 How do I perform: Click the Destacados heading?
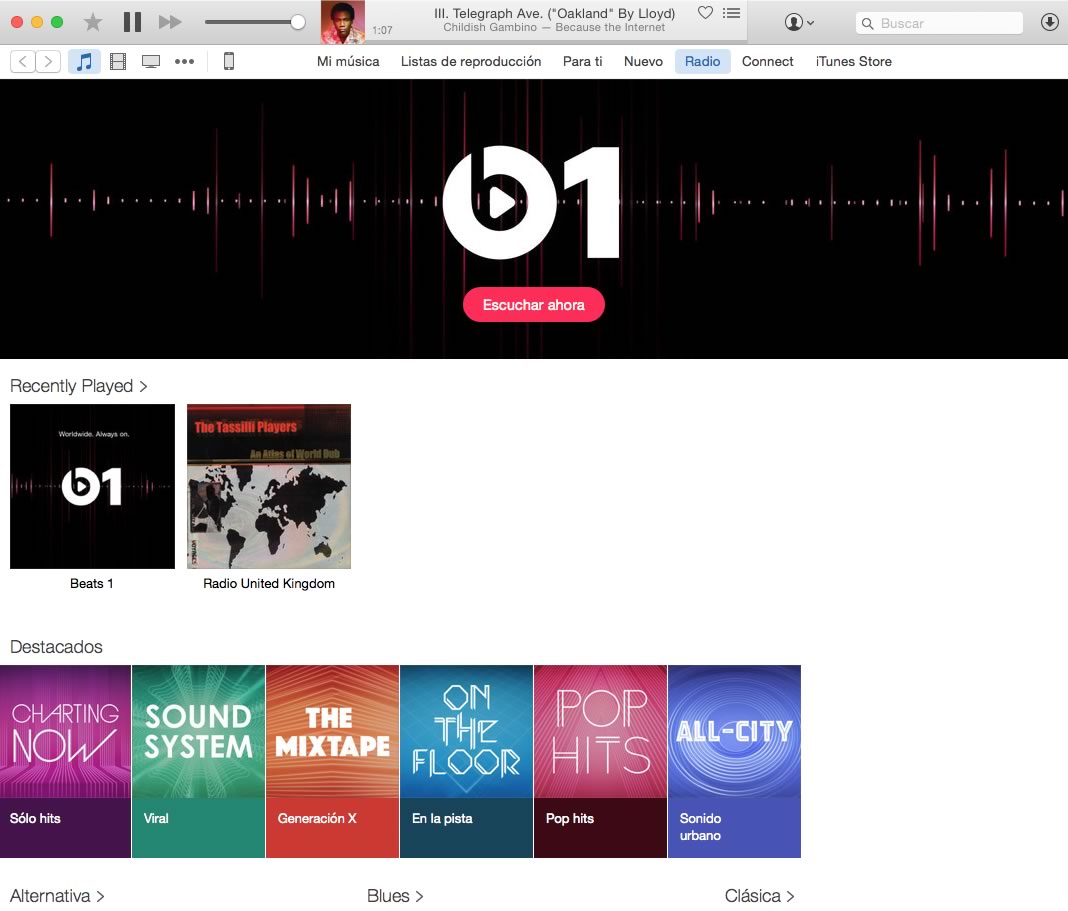point(57,647)
